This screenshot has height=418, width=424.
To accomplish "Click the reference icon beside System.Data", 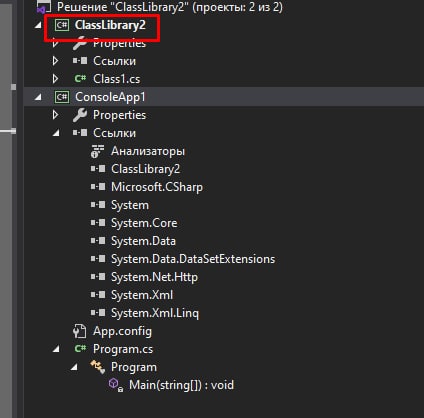I will pos(98,241).
